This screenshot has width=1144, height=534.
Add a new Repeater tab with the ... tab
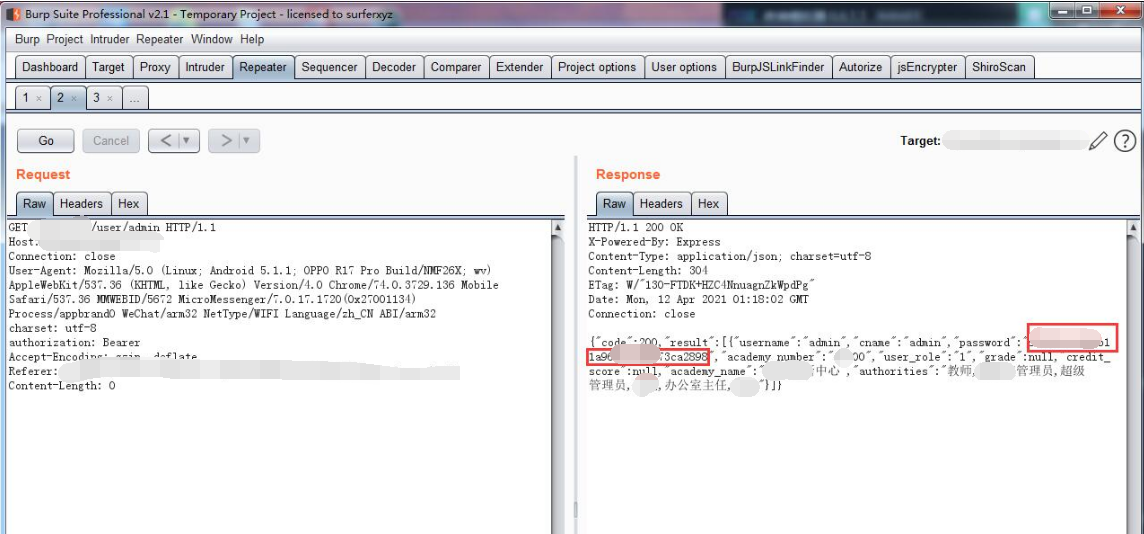134,98
